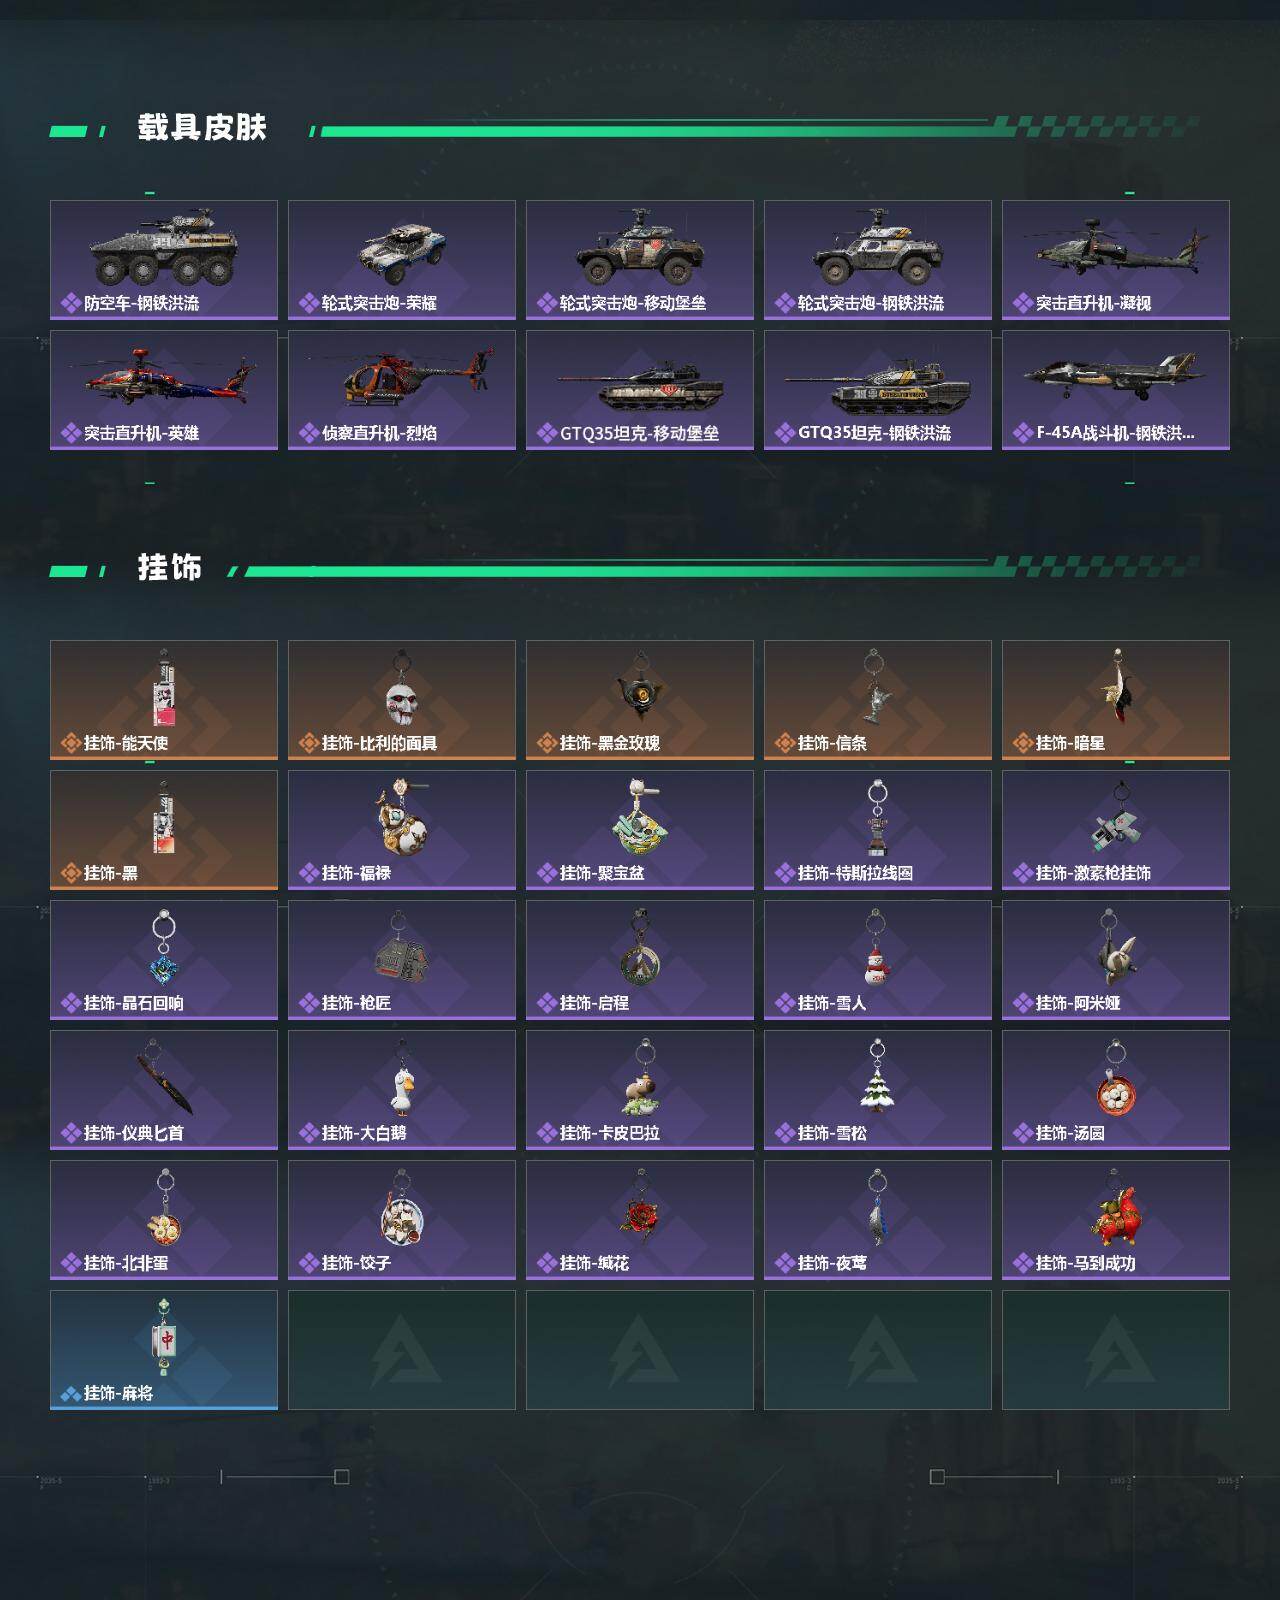Open the F-45A战斗机 fighter jet skin
This screenshot has height=1600, width=1280.
[x=1116, y=390]
